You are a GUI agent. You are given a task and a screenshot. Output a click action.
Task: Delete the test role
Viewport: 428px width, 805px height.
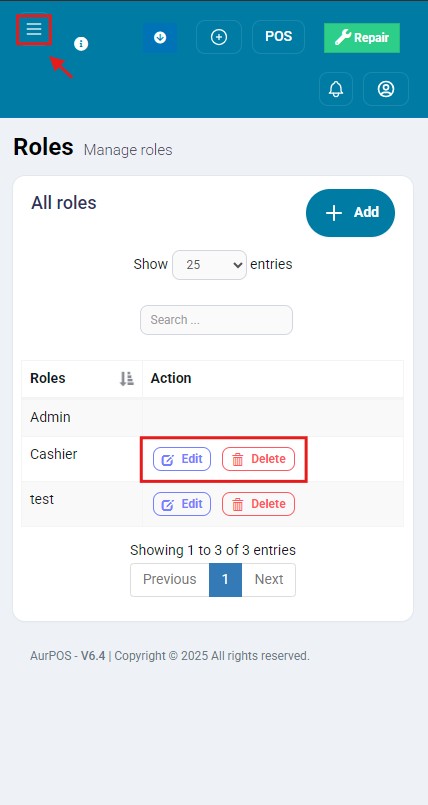[259, 504]
